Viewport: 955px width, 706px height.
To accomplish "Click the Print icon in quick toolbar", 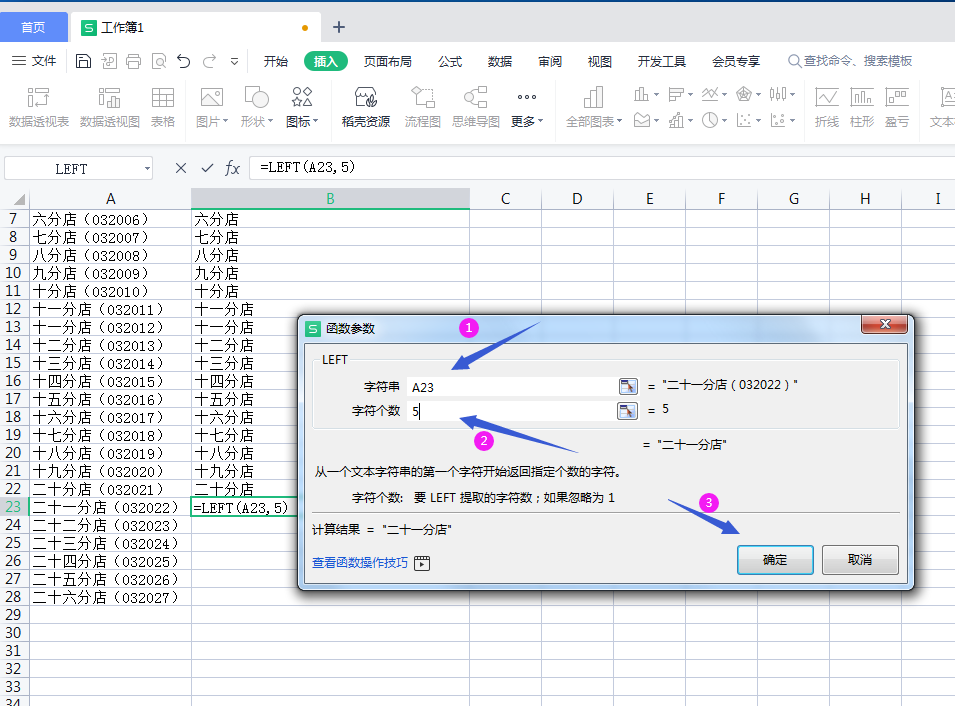I will (x=133, y=61).
